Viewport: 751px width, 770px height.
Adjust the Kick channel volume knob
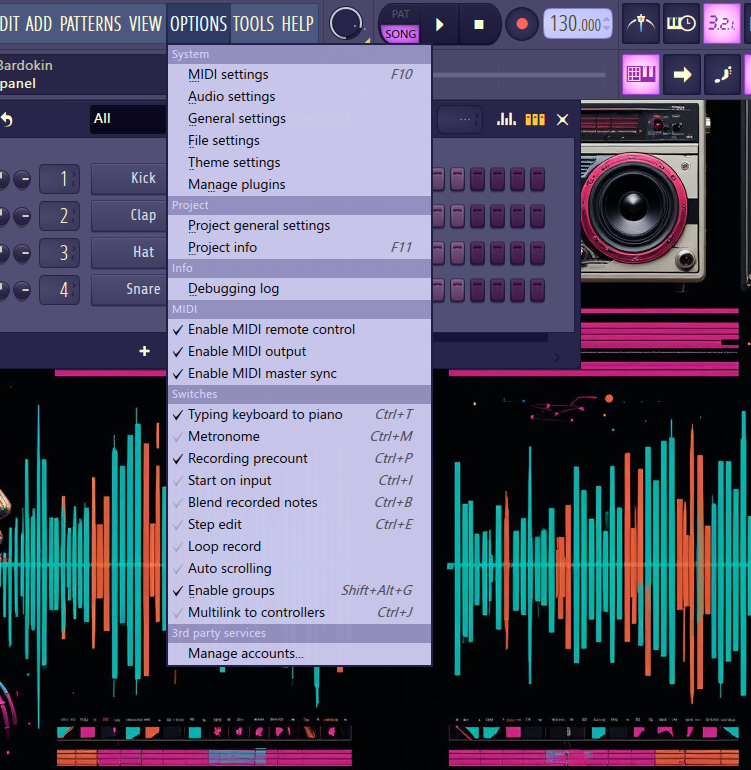[22, 179]
